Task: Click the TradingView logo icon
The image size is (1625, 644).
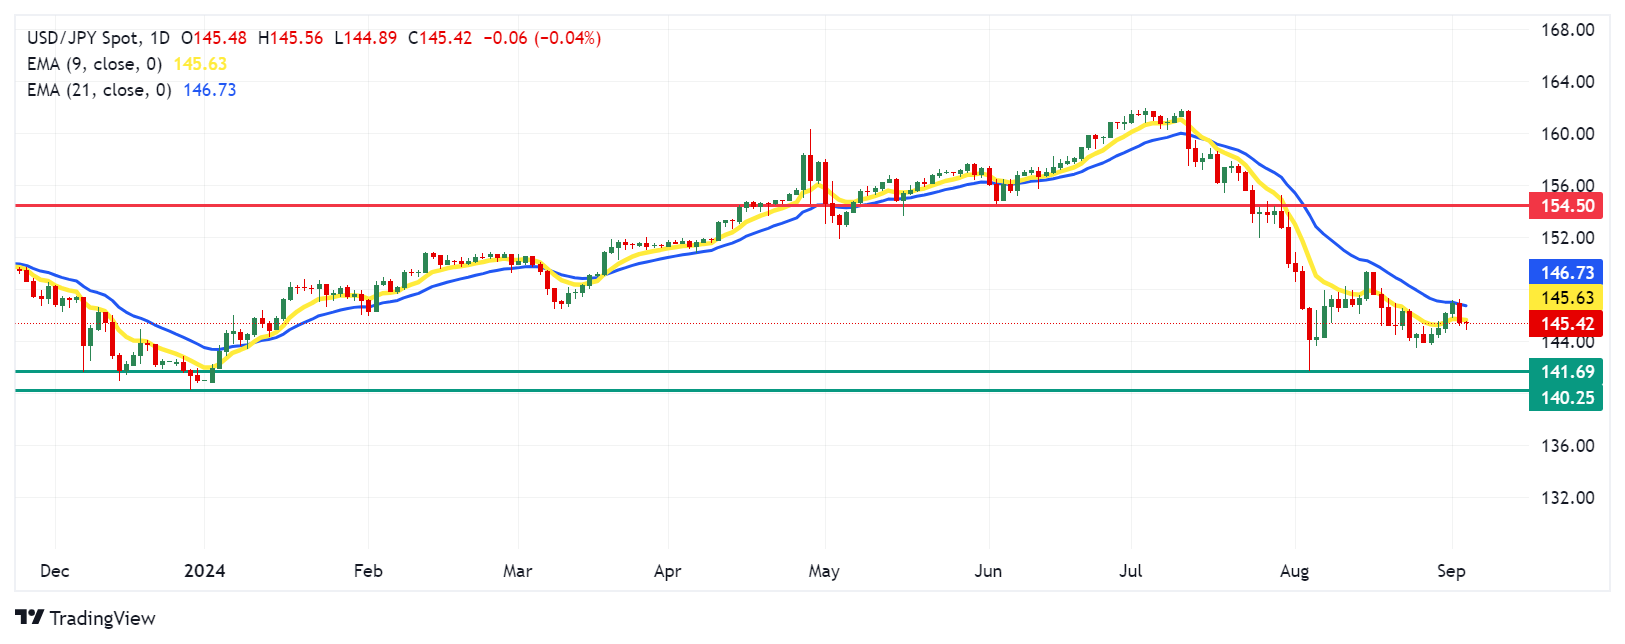Action: (29, 618)
